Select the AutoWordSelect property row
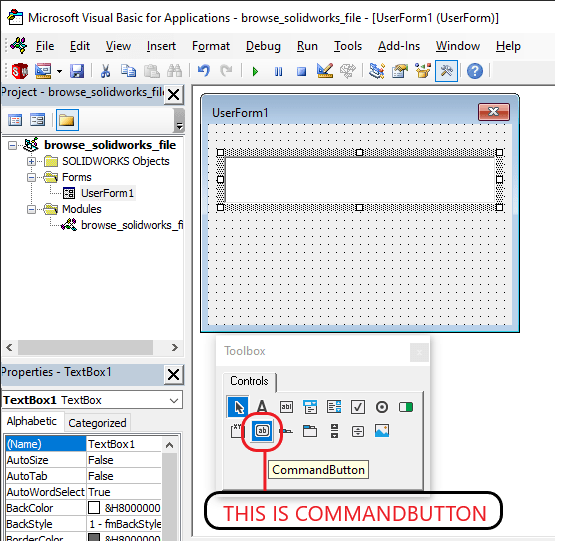The width and height of the screenshot is (563, 541). point(83,492)
